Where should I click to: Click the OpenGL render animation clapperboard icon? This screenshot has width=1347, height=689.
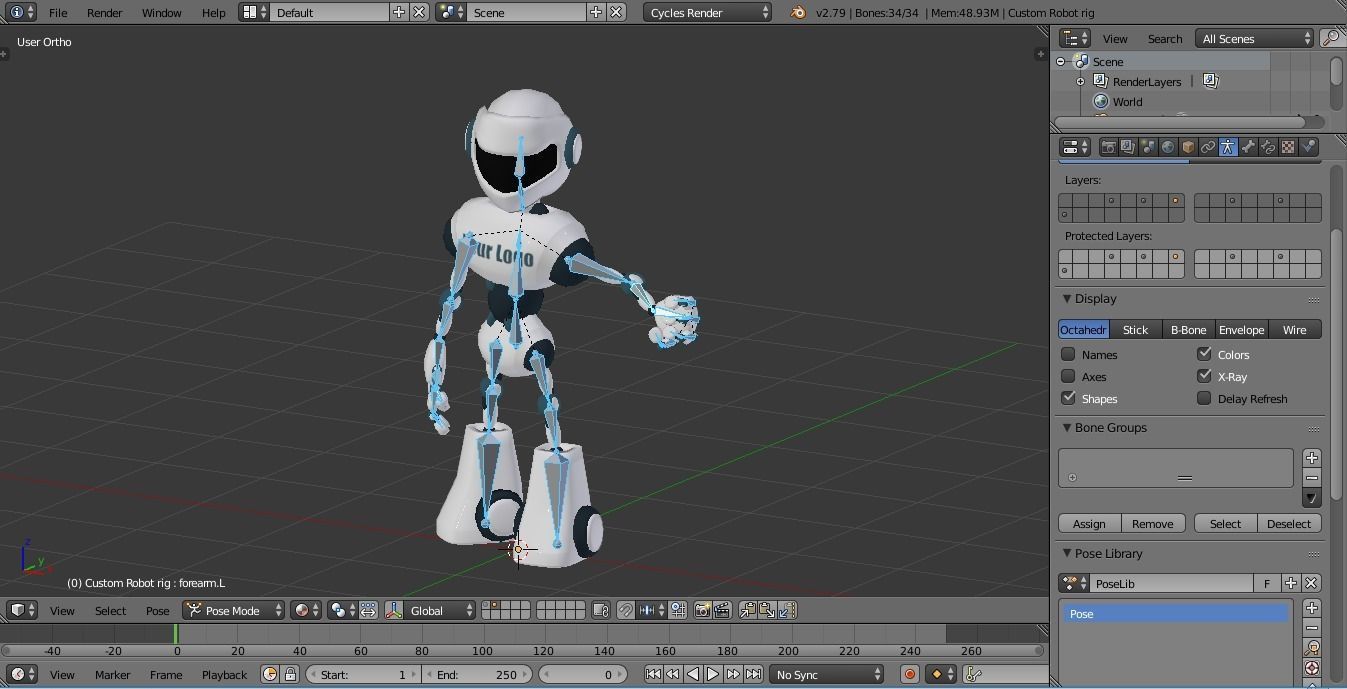(x=722, y=610)
